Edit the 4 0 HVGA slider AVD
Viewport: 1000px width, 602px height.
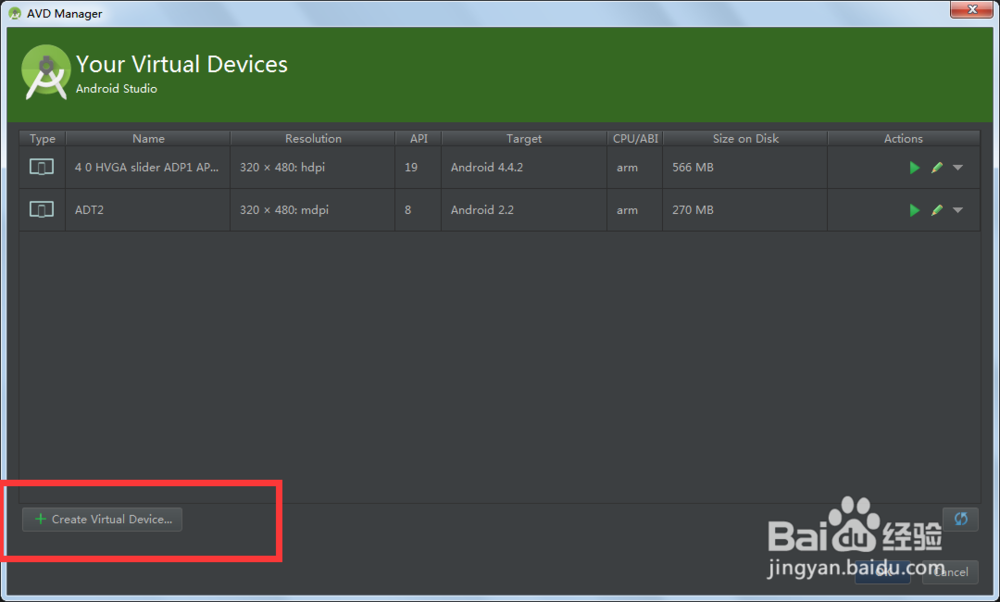(937, 168)
